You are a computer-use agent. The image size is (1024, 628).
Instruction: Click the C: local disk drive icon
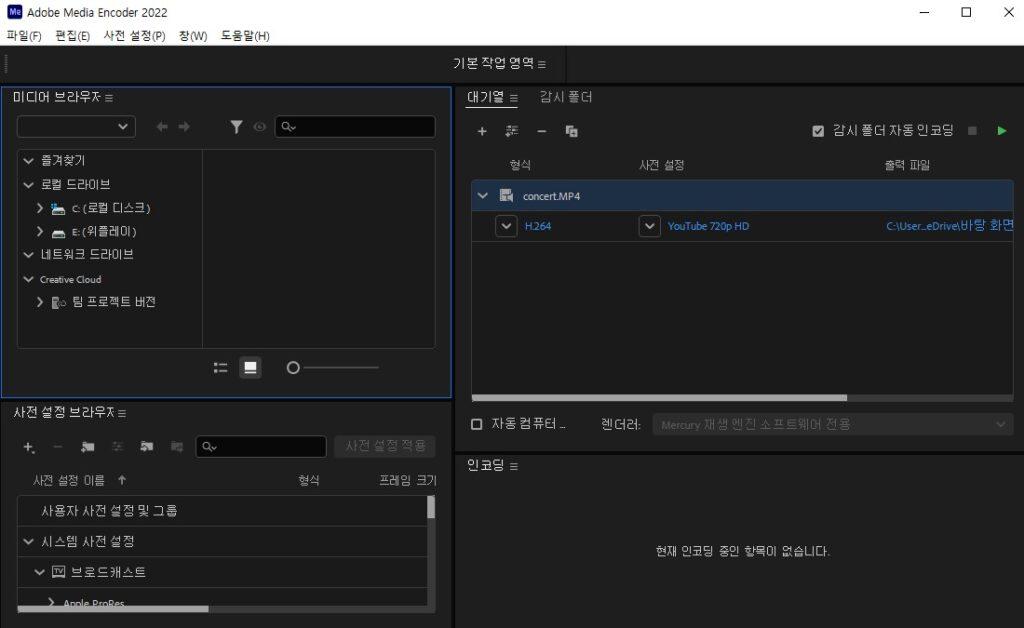coord(58,209)
